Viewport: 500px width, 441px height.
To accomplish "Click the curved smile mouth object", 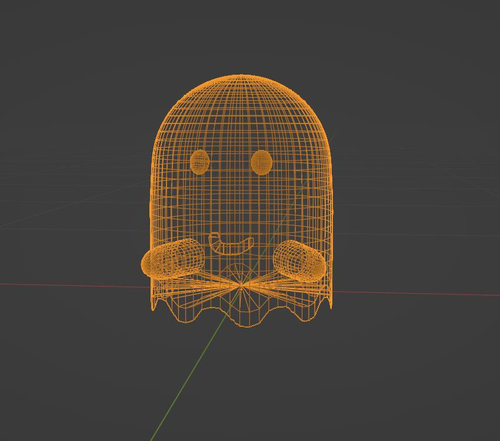I will click(x=231, y=244).
